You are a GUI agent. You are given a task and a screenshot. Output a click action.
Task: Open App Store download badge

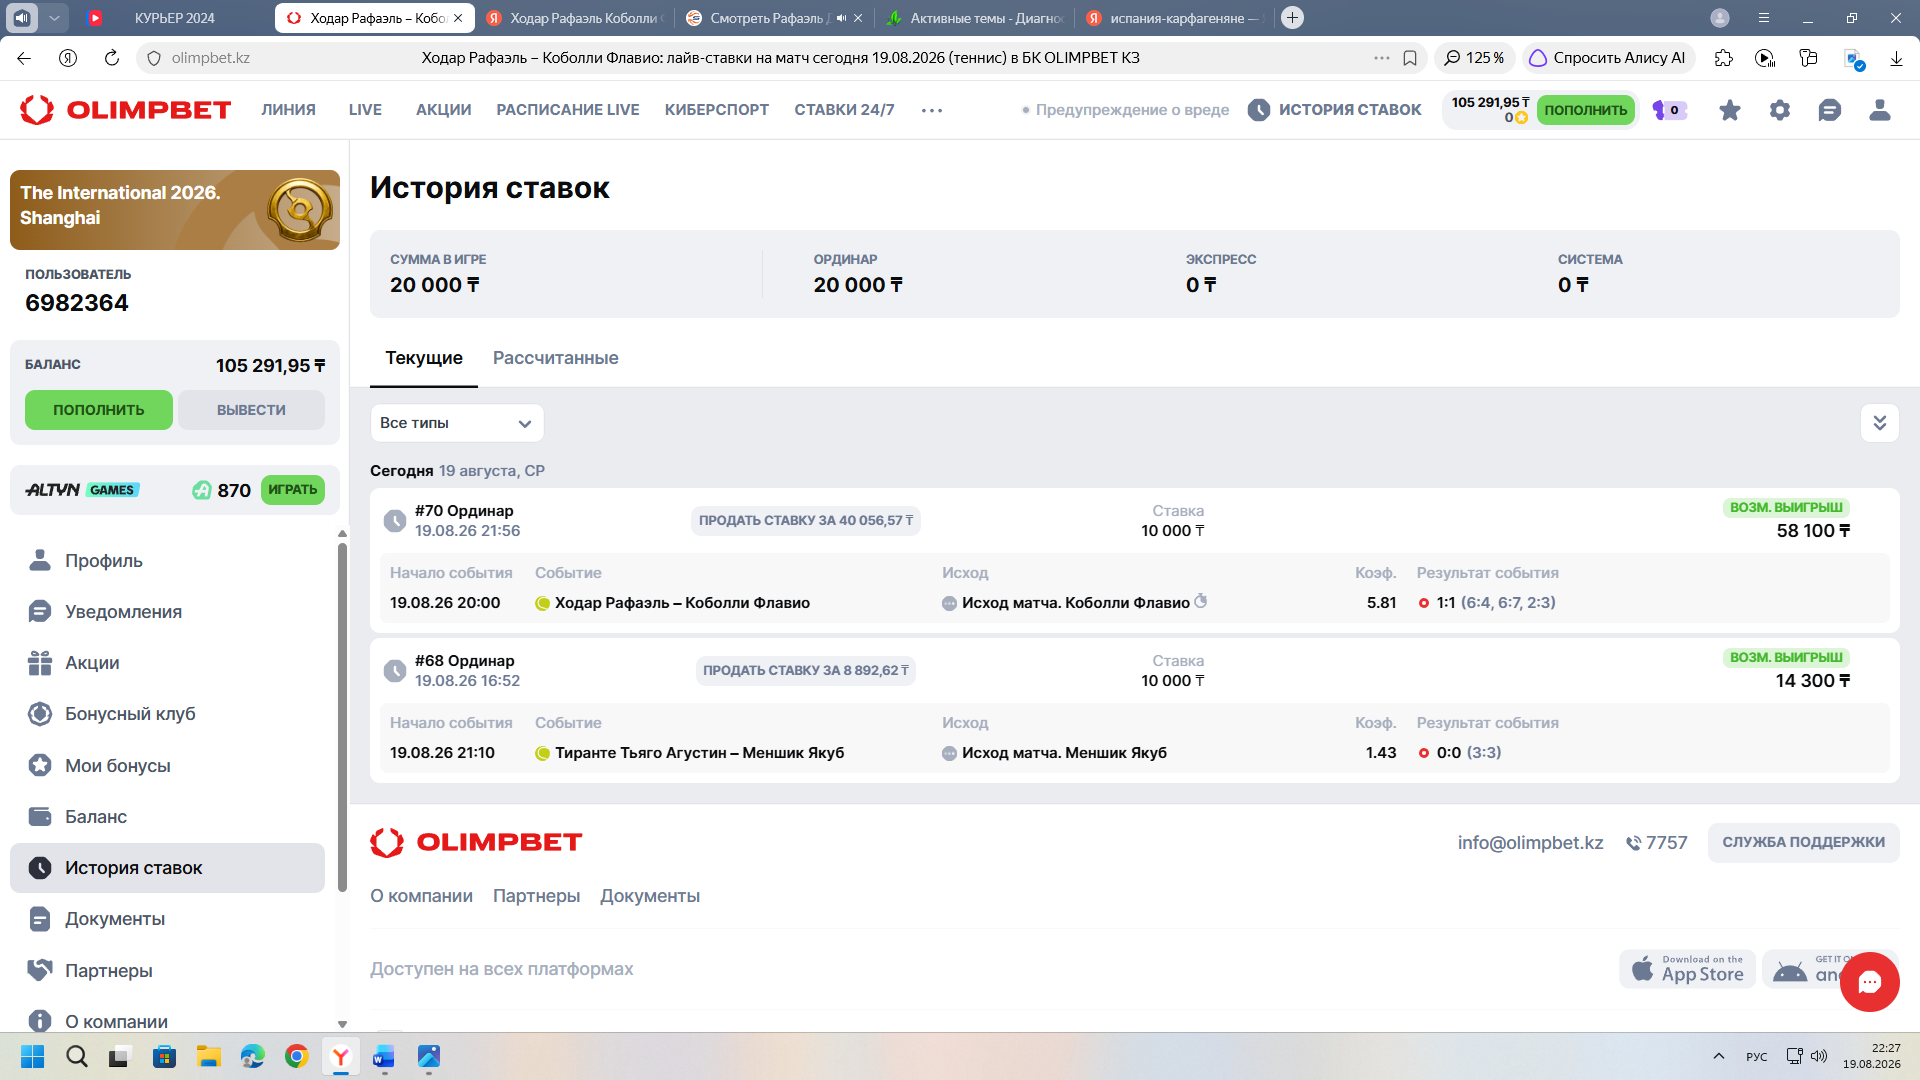click(1687, 969)
